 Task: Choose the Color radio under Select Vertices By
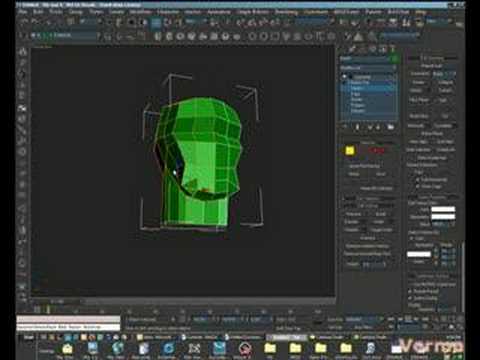[412, 238]
